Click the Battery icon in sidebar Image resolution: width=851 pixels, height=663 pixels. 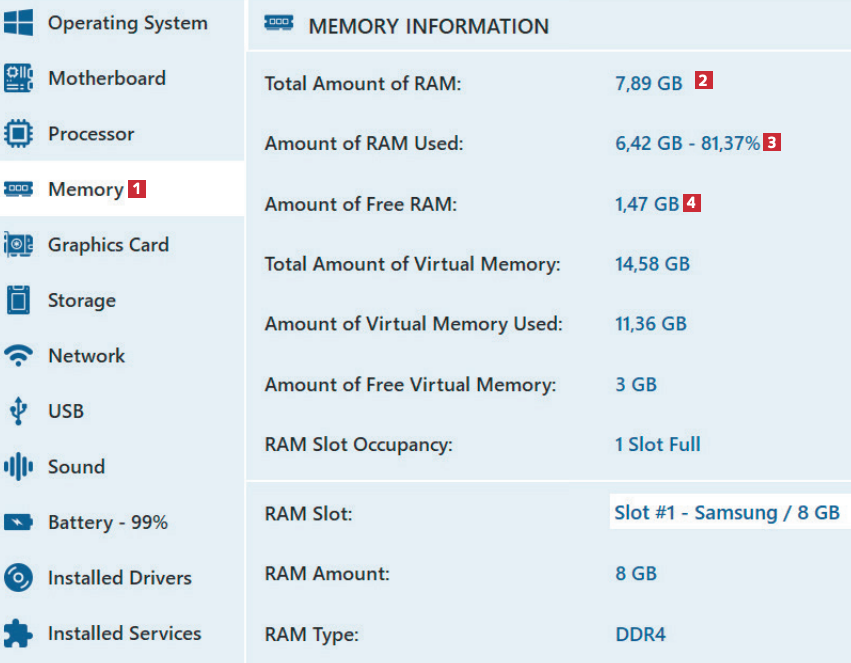(18, 523)
